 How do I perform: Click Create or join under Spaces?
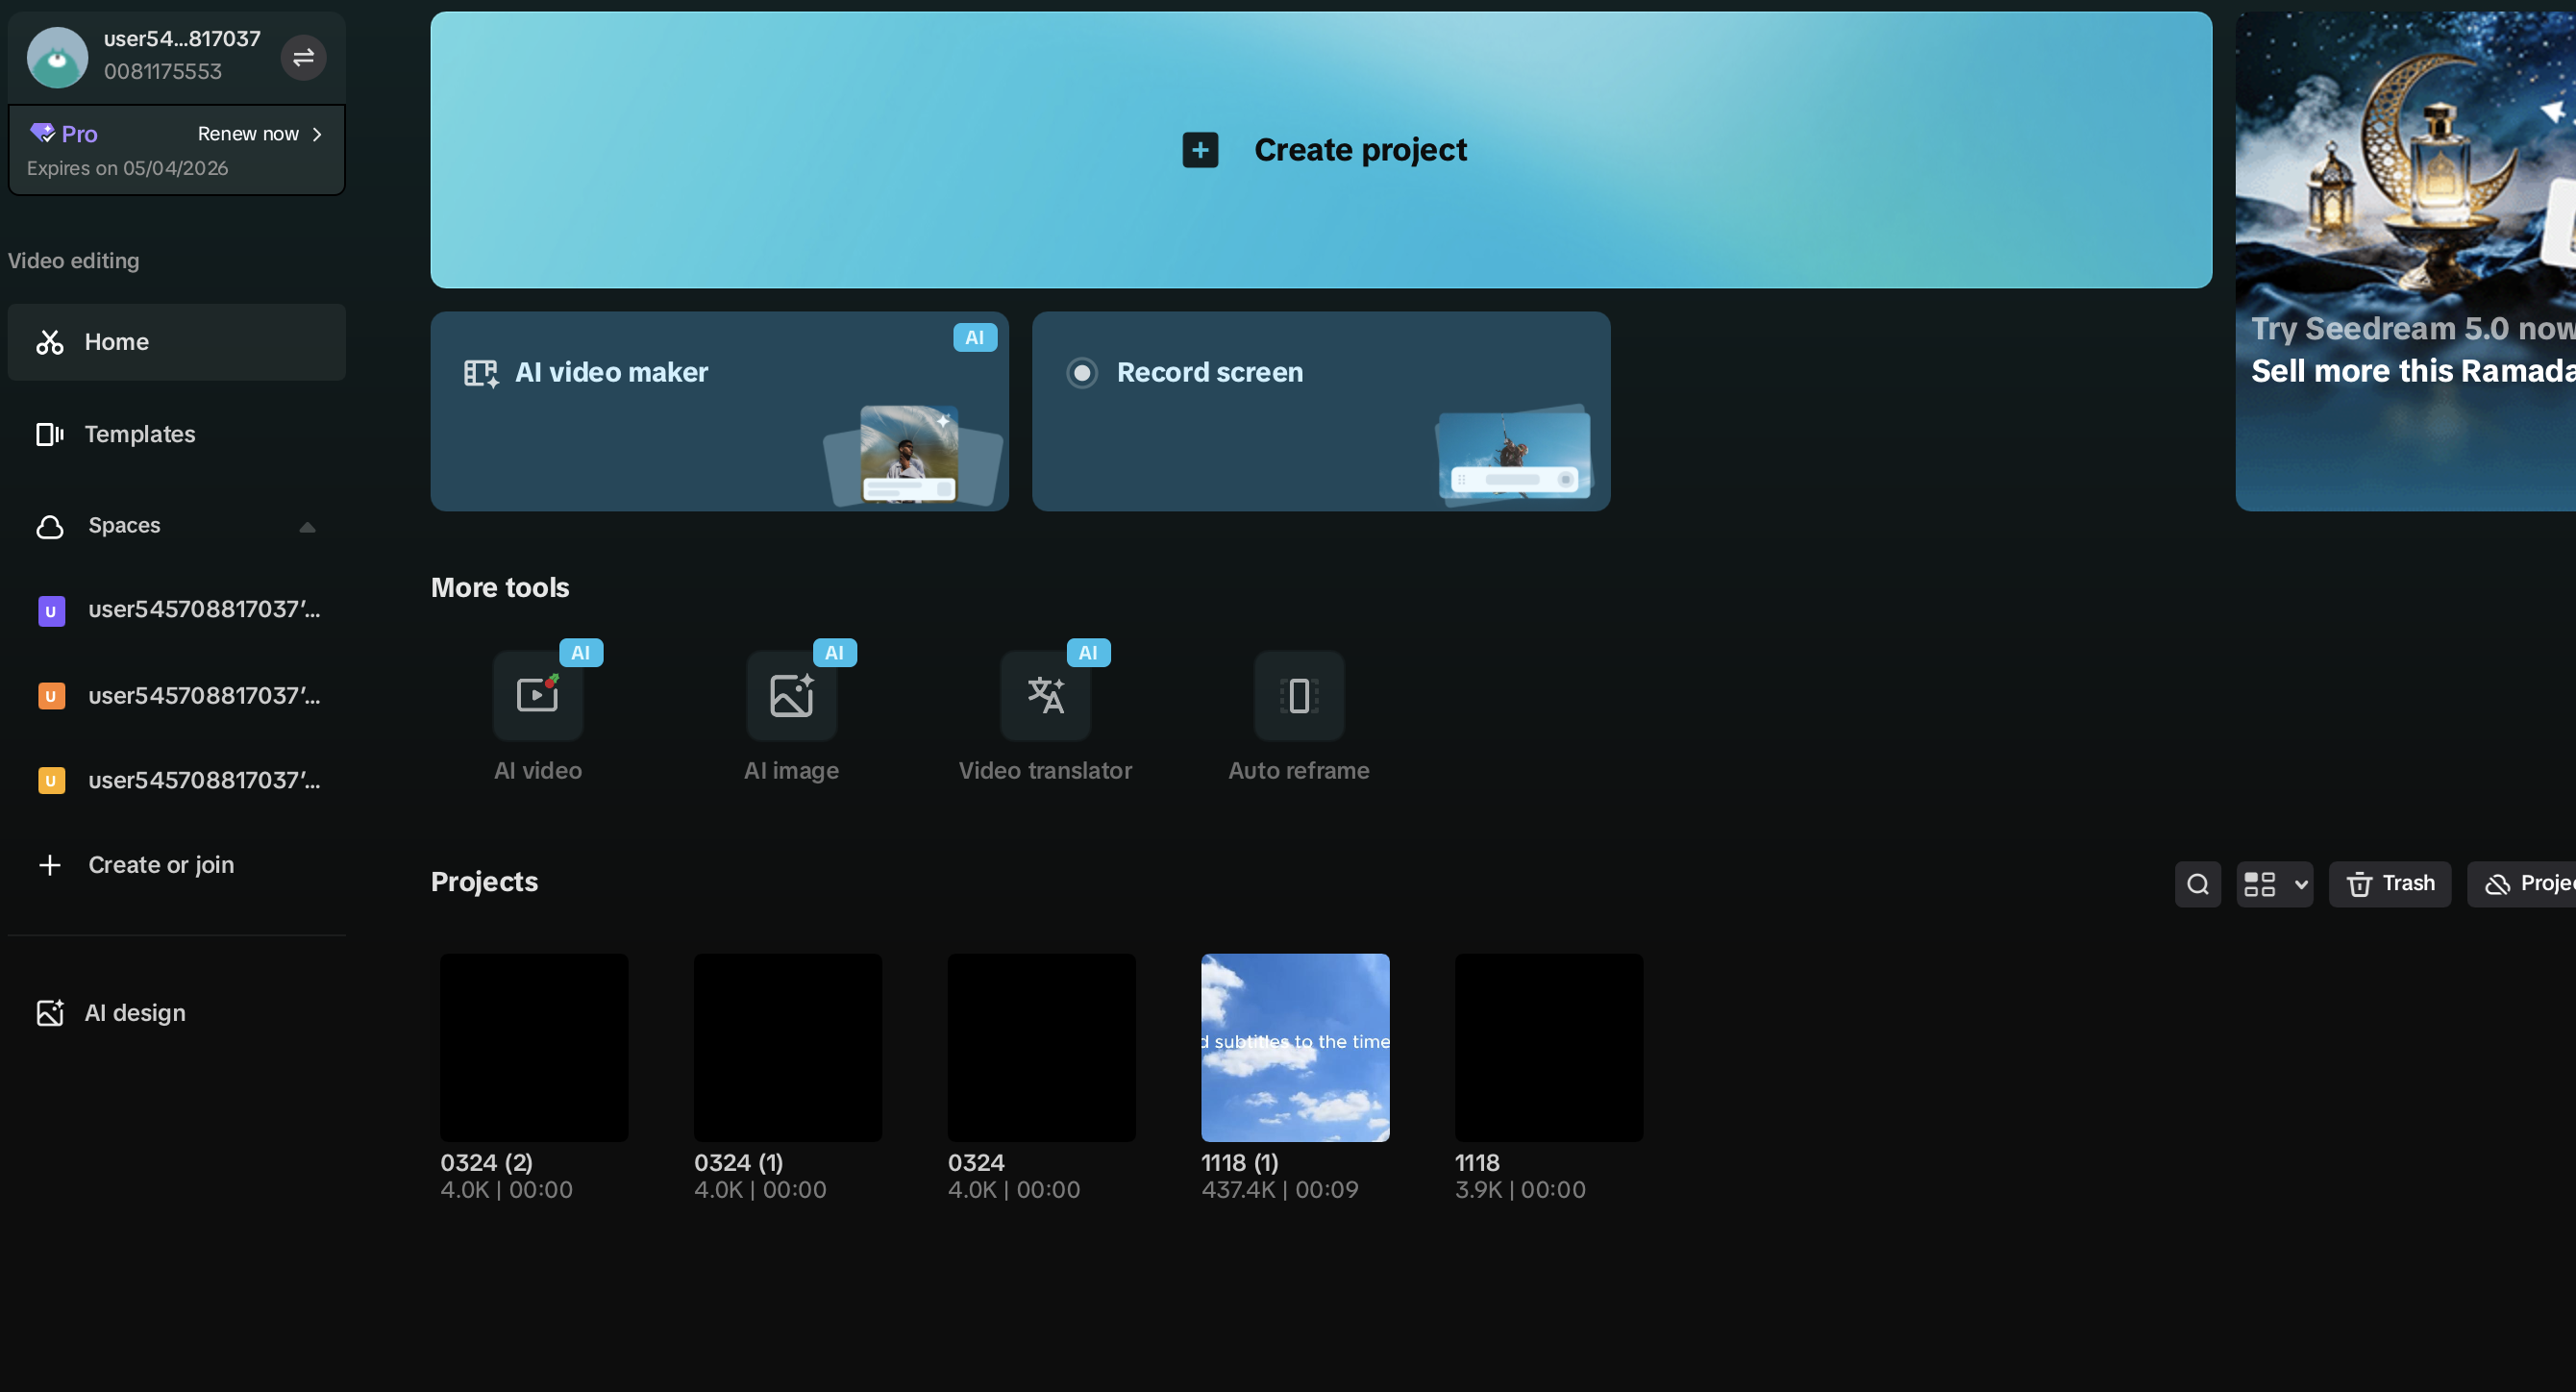tap(160, 865)
